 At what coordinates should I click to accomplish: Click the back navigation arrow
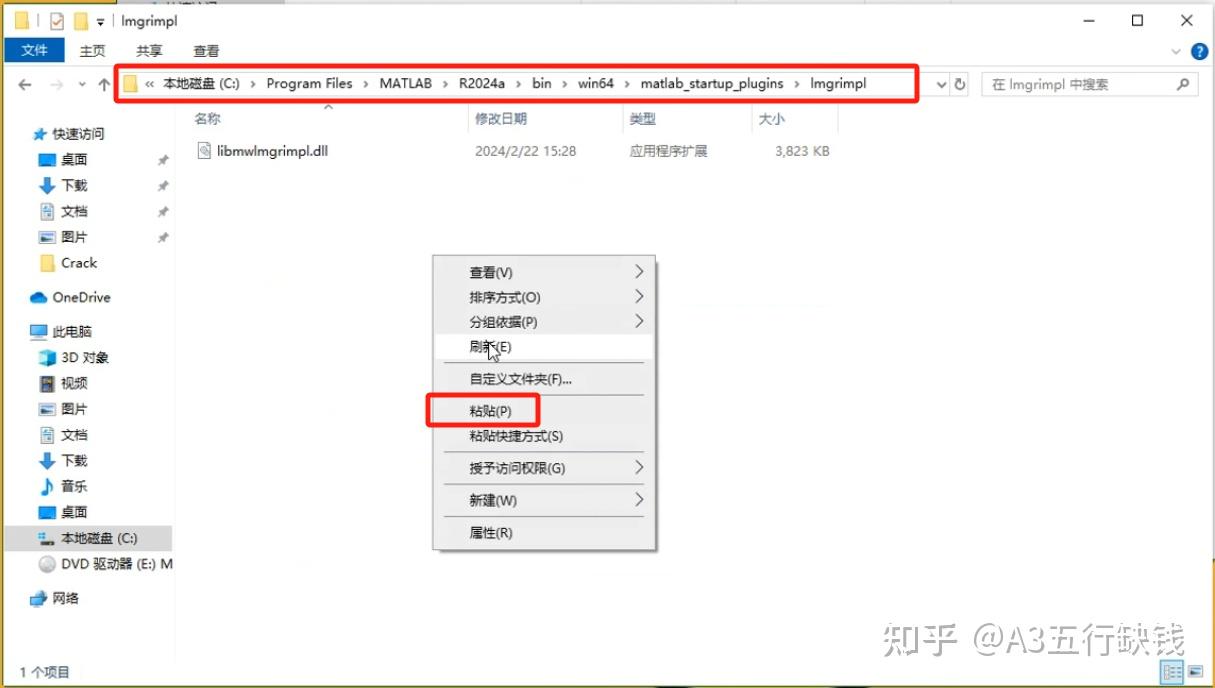(x=25, y=84)
